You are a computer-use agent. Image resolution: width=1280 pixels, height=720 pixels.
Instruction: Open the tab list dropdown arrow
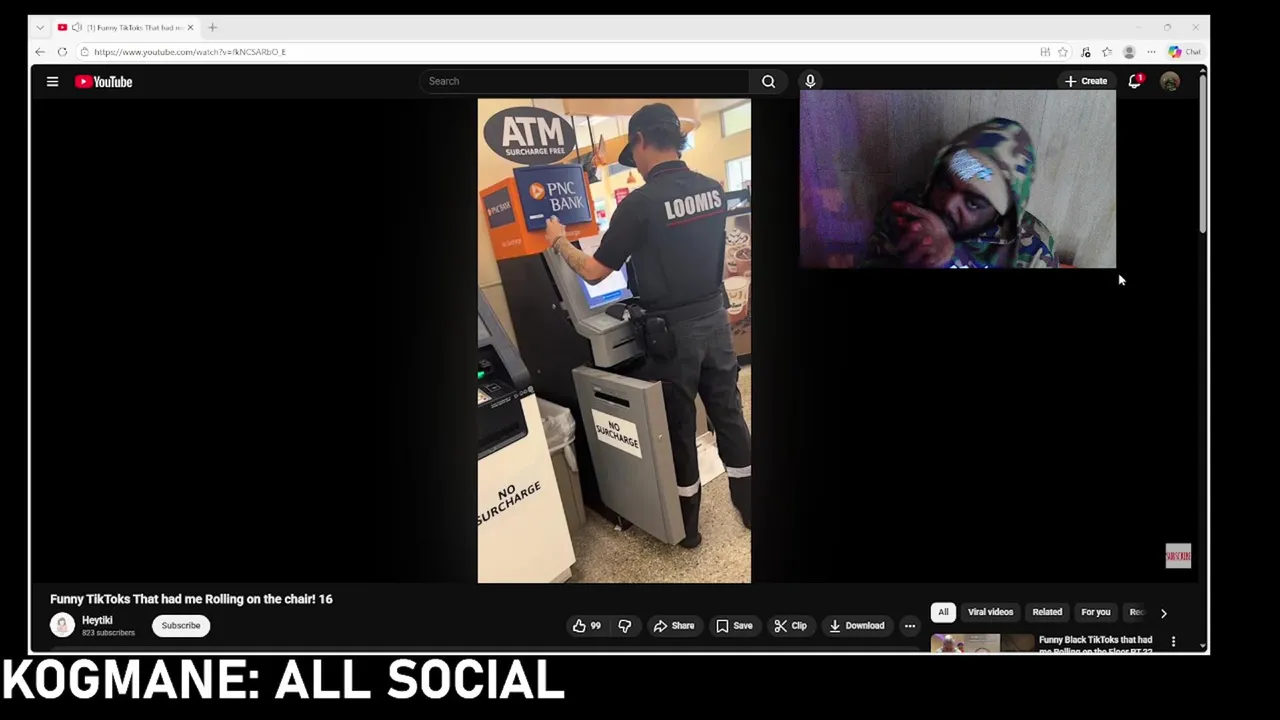coord(40,28)
